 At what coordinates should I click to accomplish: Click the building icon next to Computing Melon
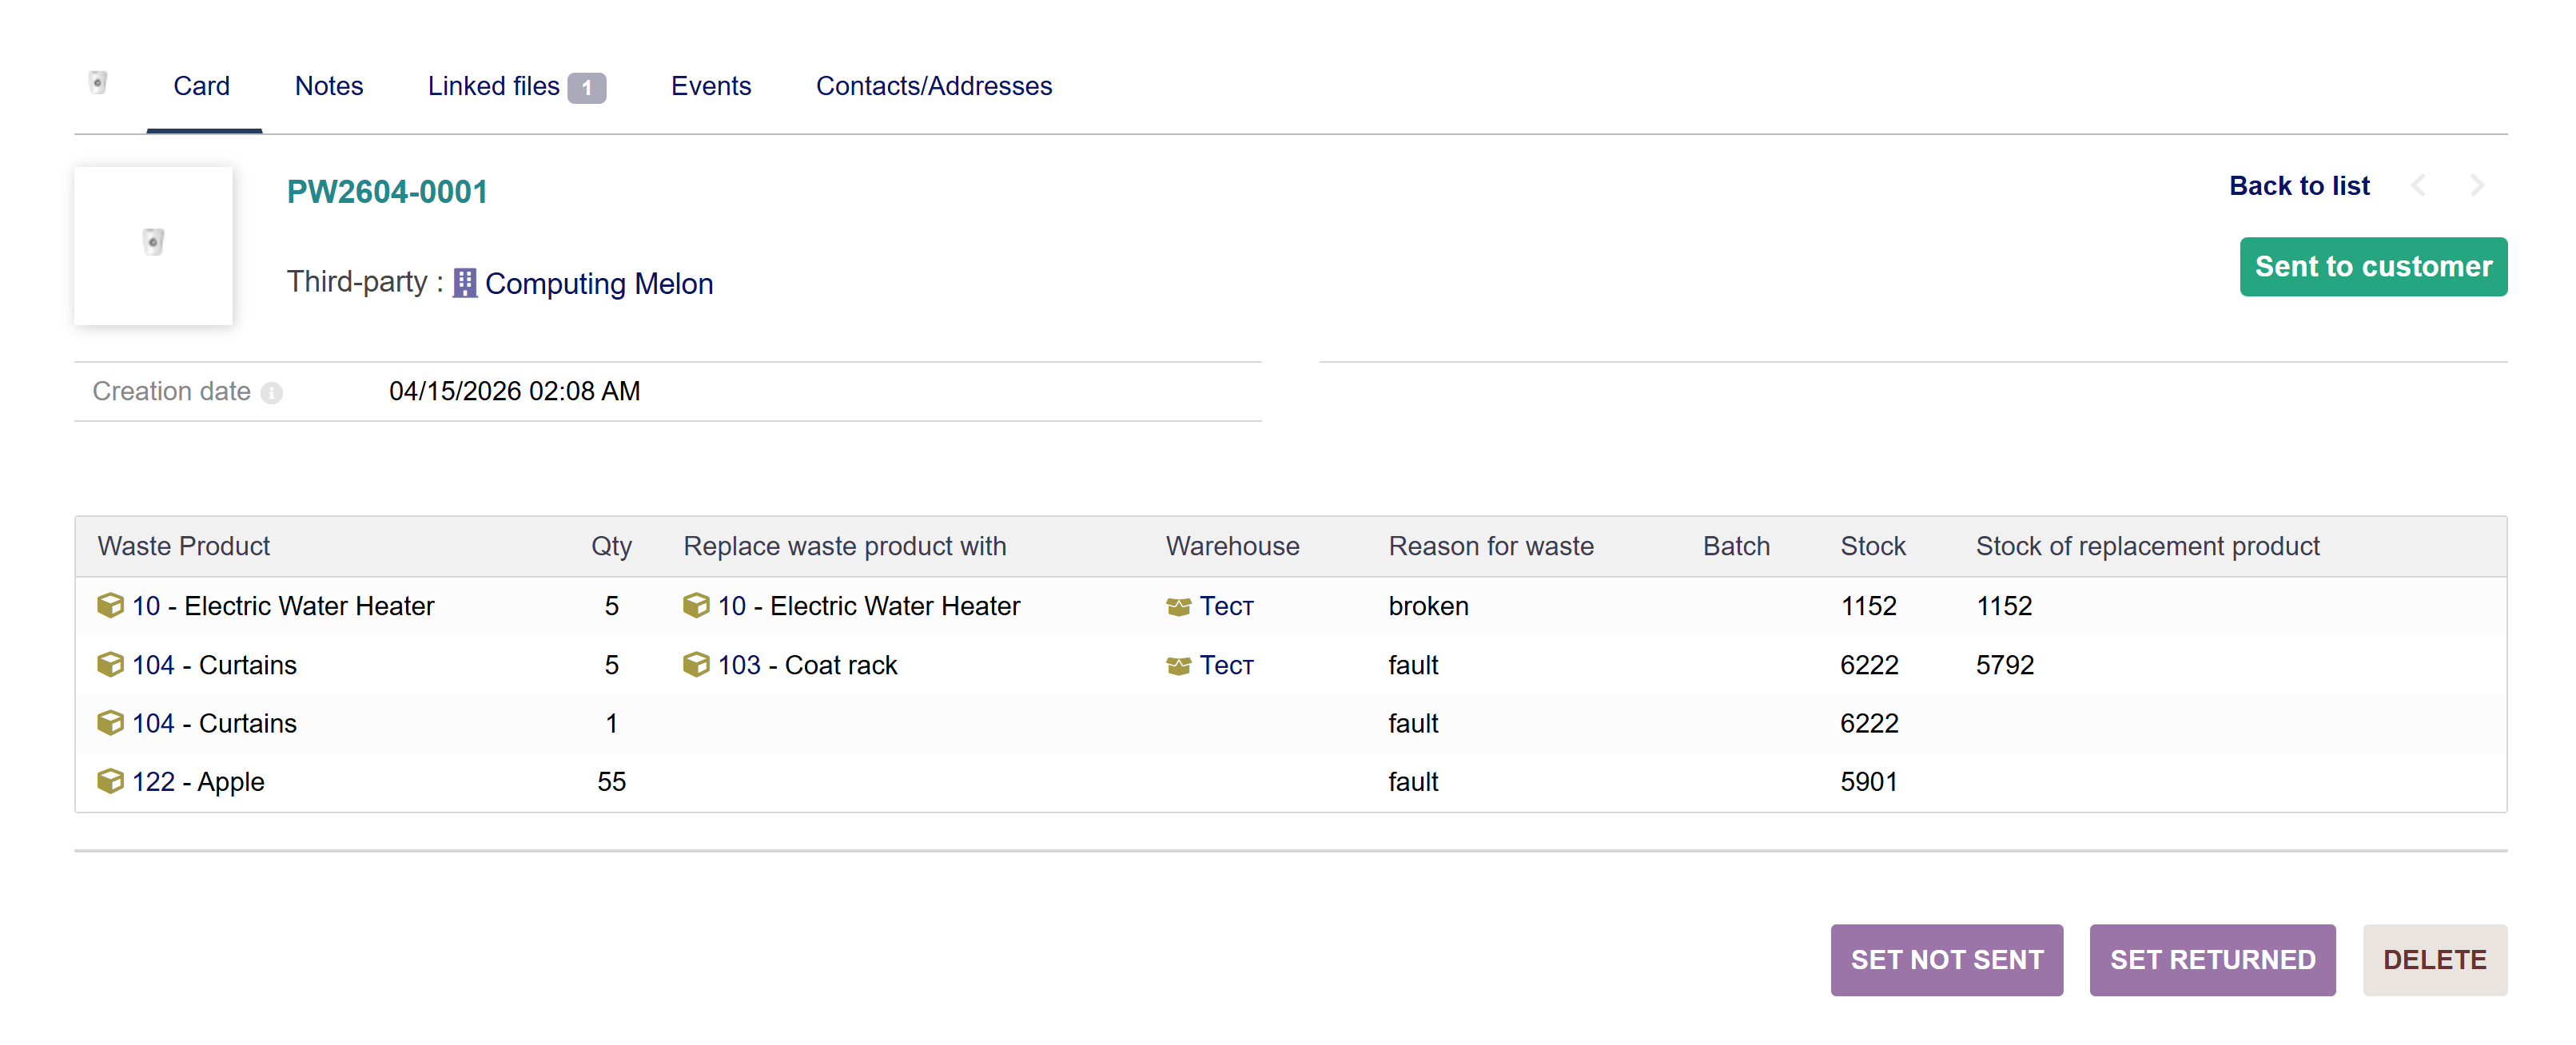pos(464,284)
